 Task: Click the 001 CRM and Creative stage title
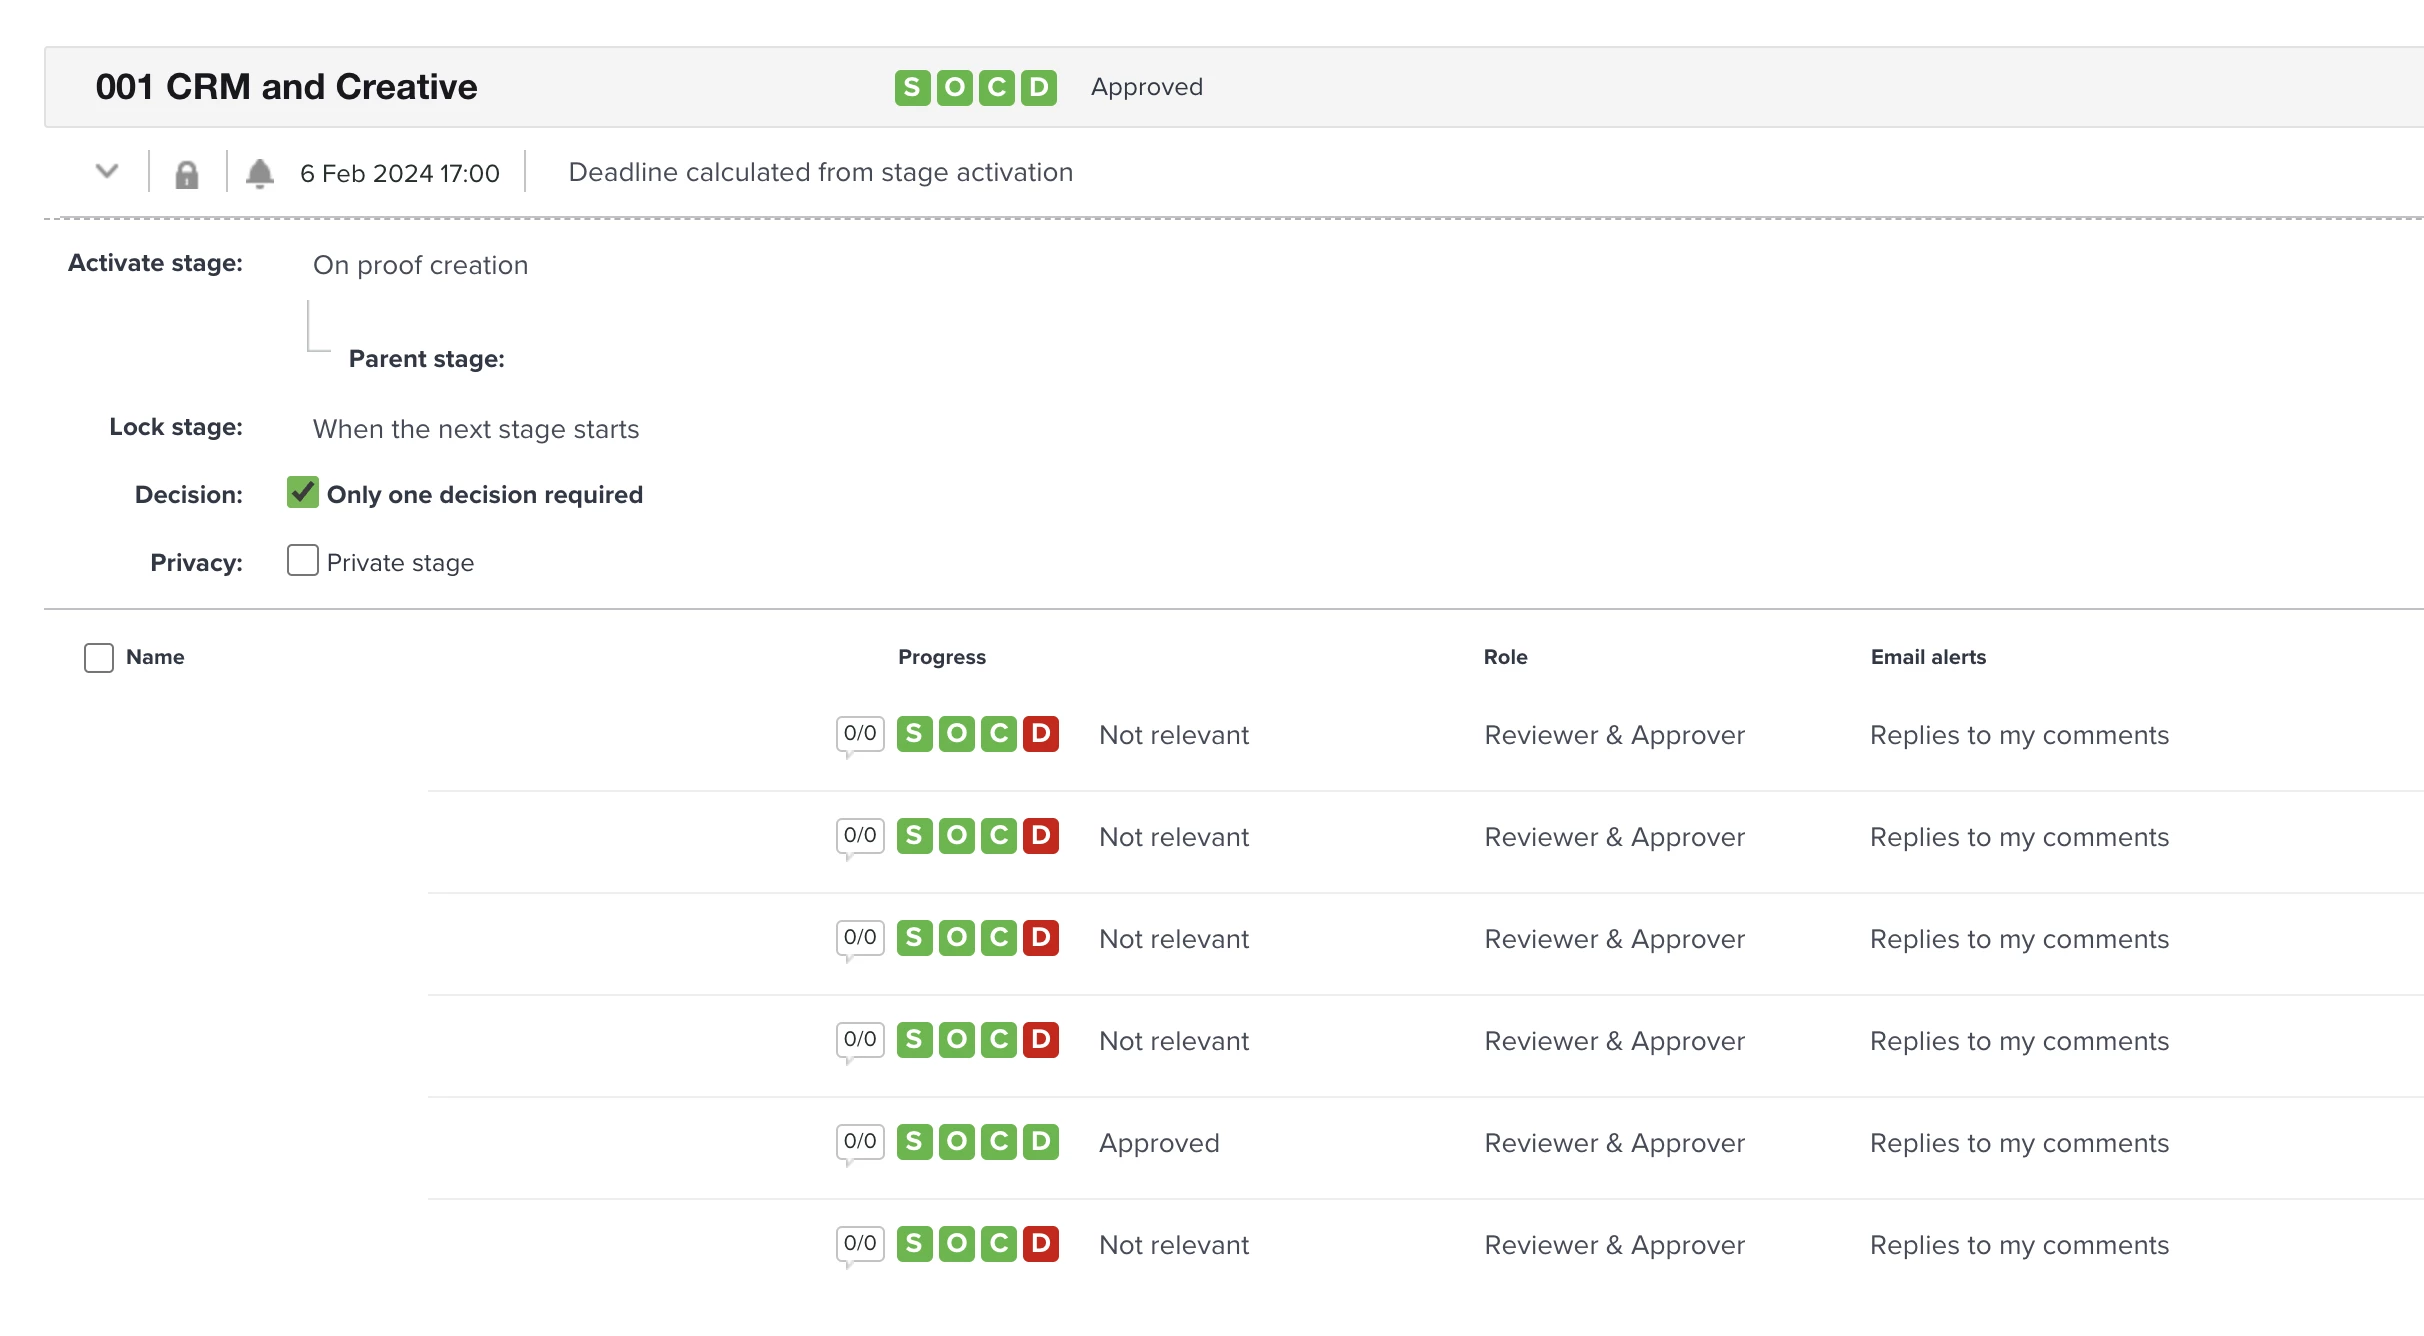click(x=286, y=87)
